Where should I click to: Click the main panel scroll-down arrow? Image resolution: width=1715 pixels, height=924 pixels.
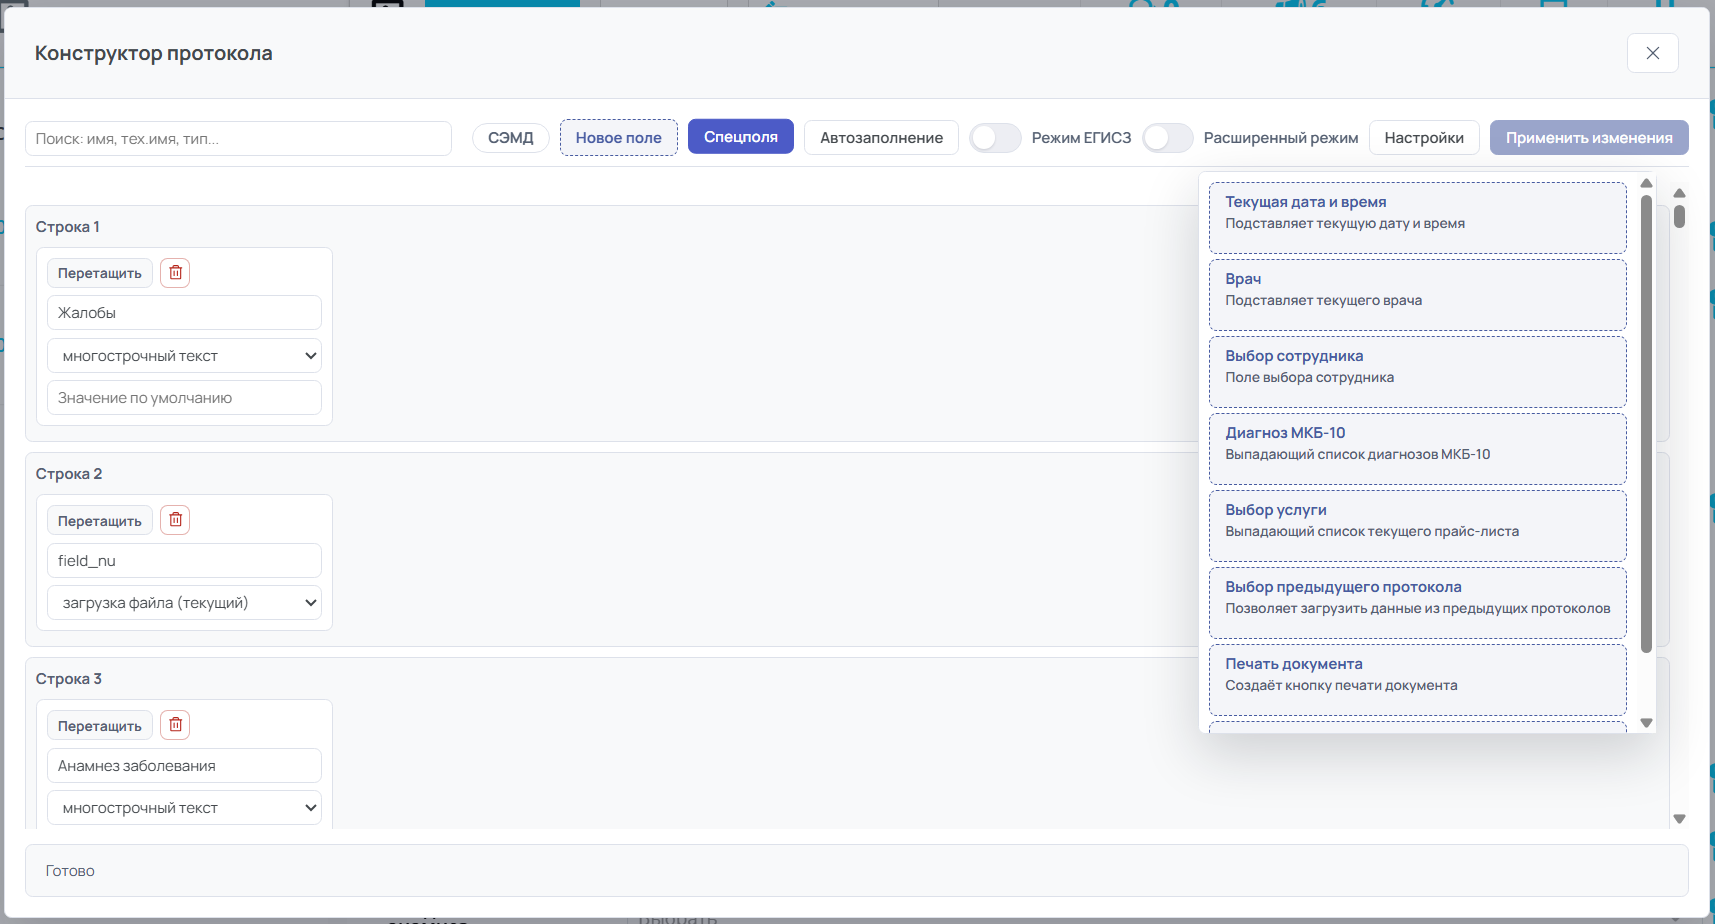1679,818
